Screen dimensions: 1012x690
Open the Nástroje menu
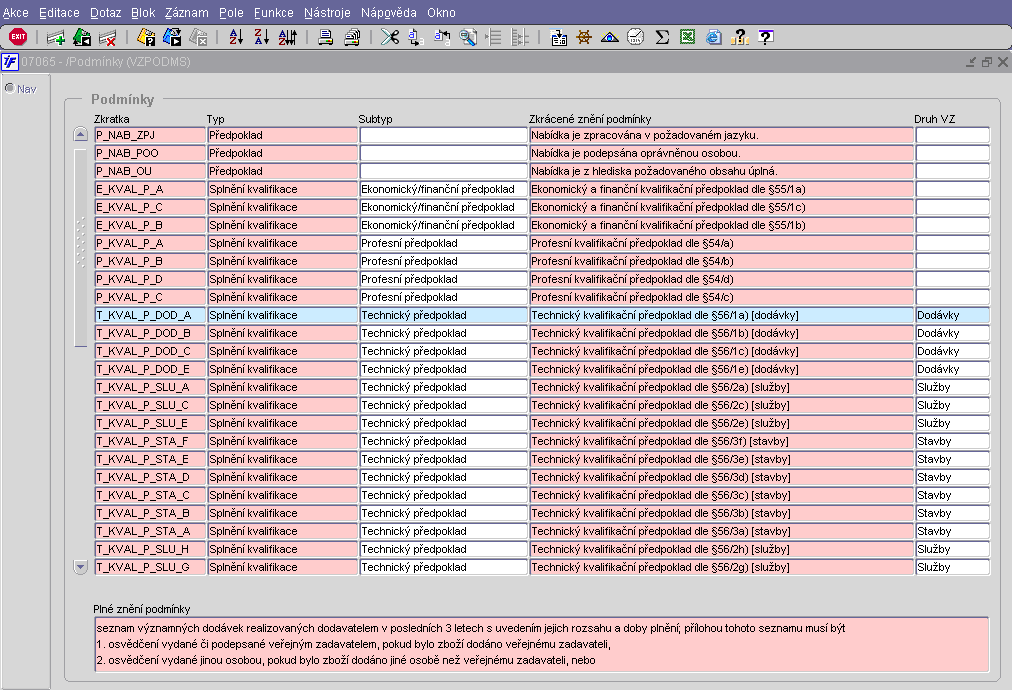pos(327,13)
